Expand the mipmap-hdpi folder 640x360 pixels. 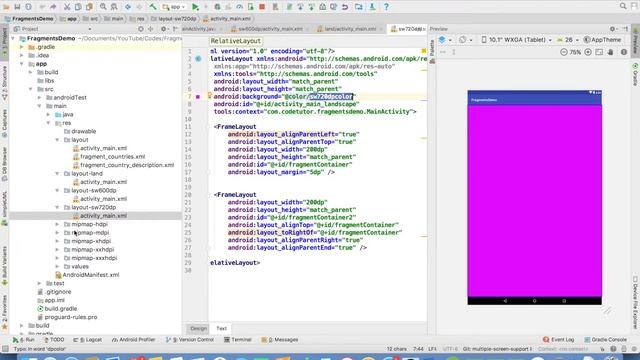click(57, 224)
